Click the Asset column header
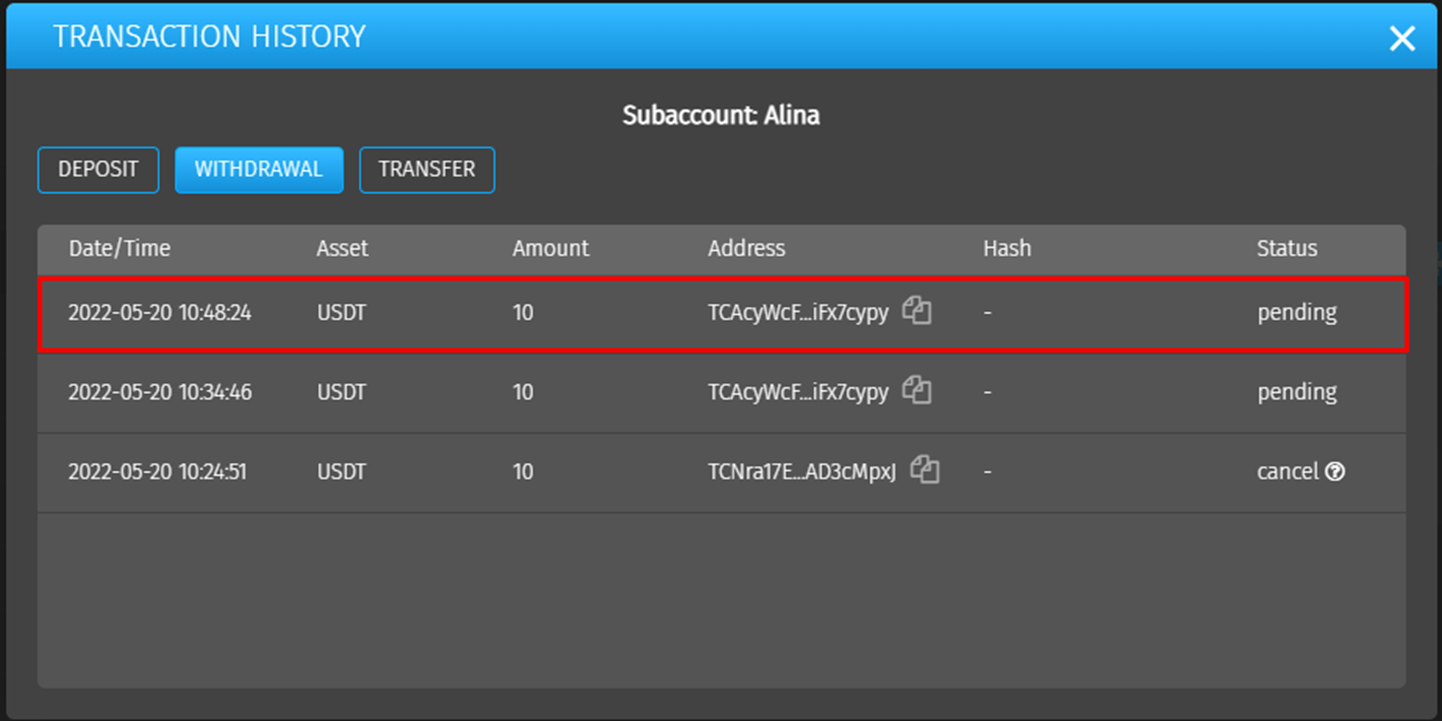This screenshot has height=721, width=1442. tap(342, 248)
